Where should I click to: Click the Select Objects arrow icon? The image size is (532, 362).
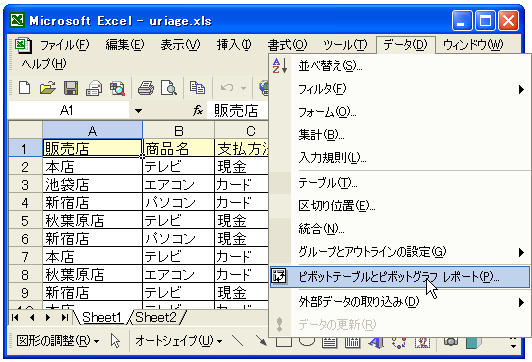(115, 341)
